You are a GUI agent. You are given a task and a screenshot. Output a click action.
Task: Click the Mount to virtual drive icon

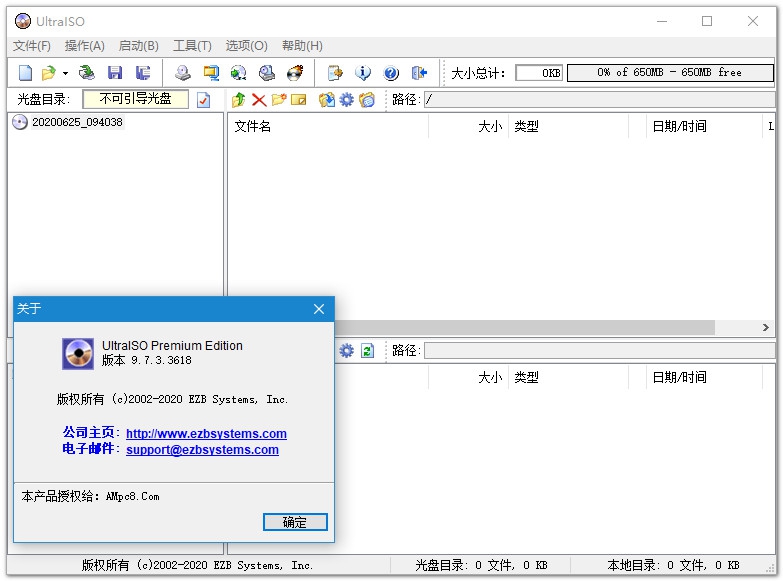coord(267,73)
